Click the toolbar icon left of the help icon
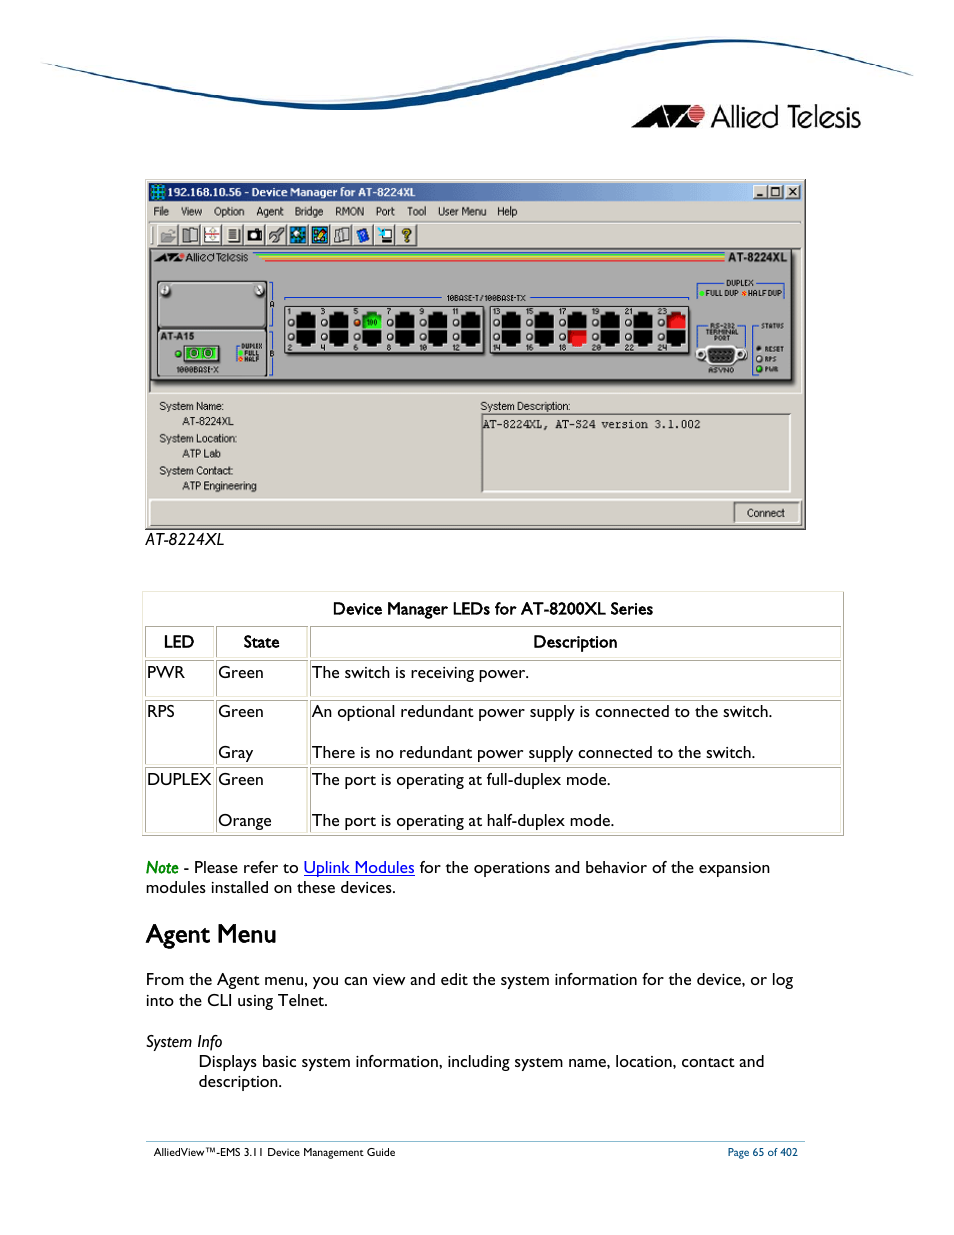Screen dimensions: 954x1235 click(385, 235)
